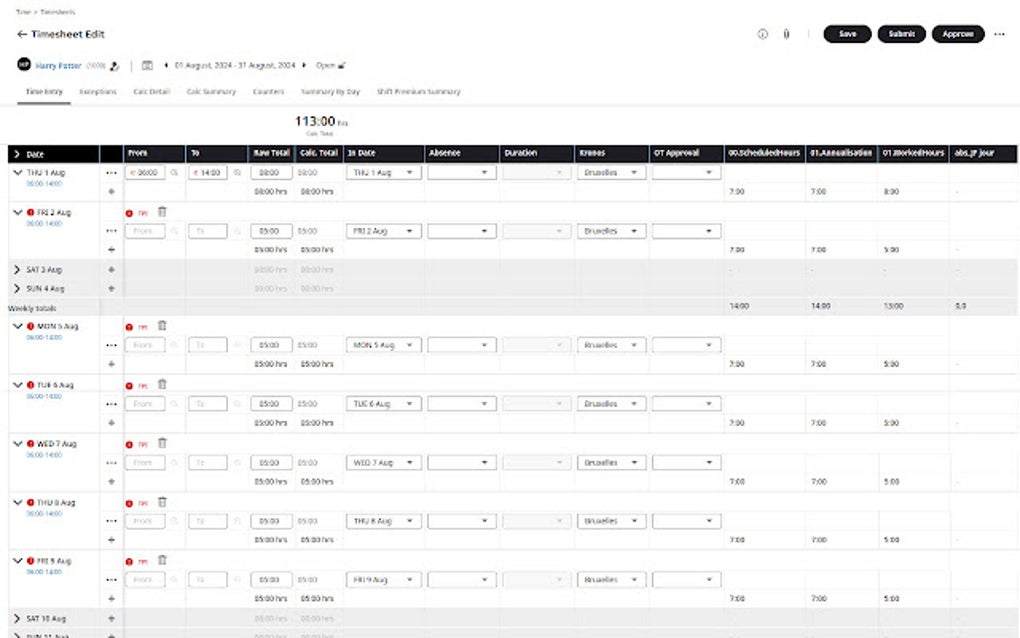Delete the FRI 2 Aug exception entry

tap(163, 211)
